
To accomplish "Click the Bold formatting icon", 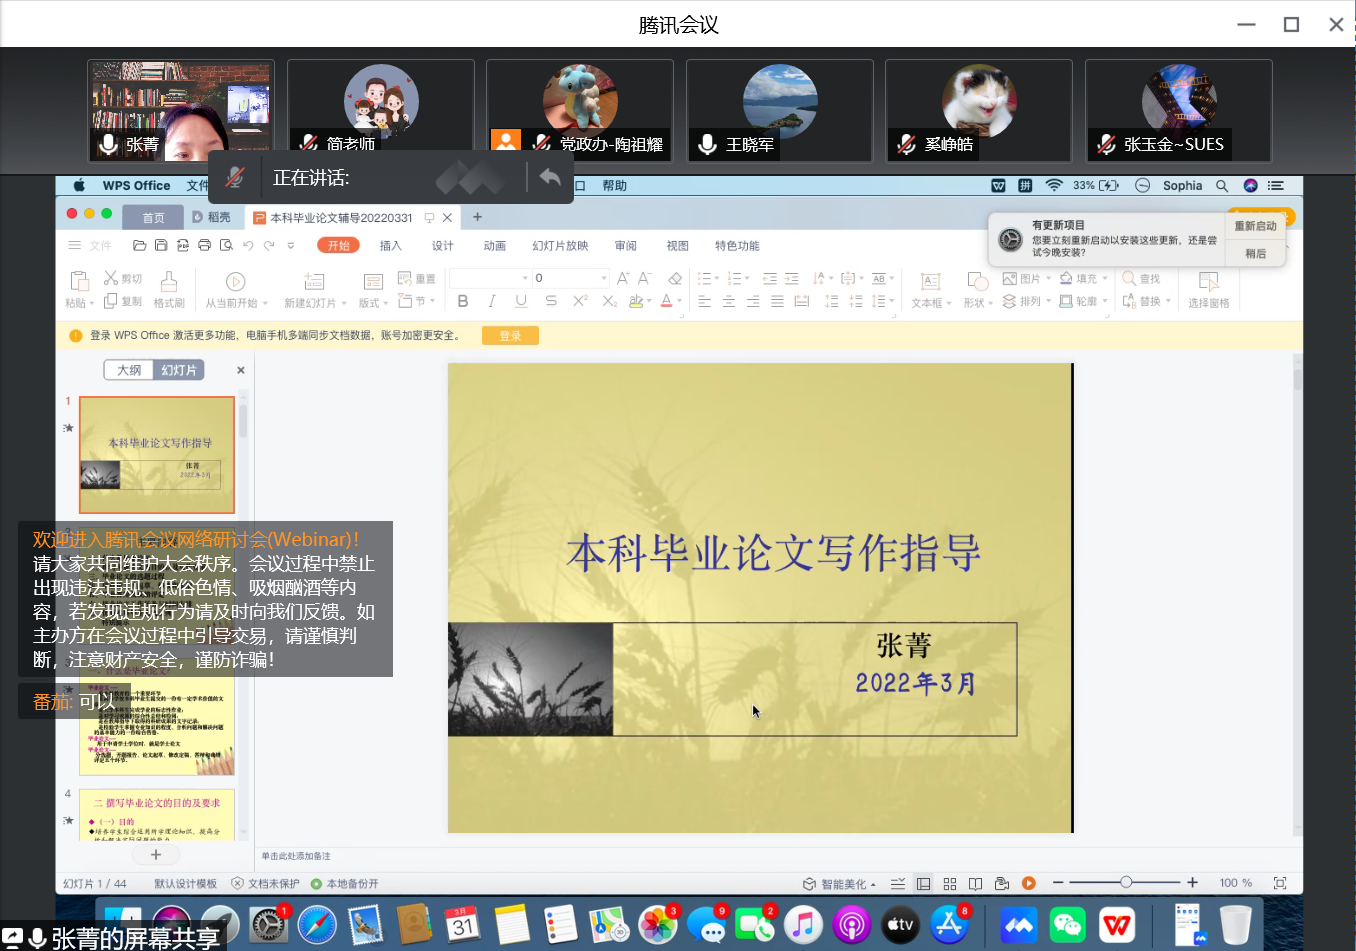I will [x=462, y=301].
